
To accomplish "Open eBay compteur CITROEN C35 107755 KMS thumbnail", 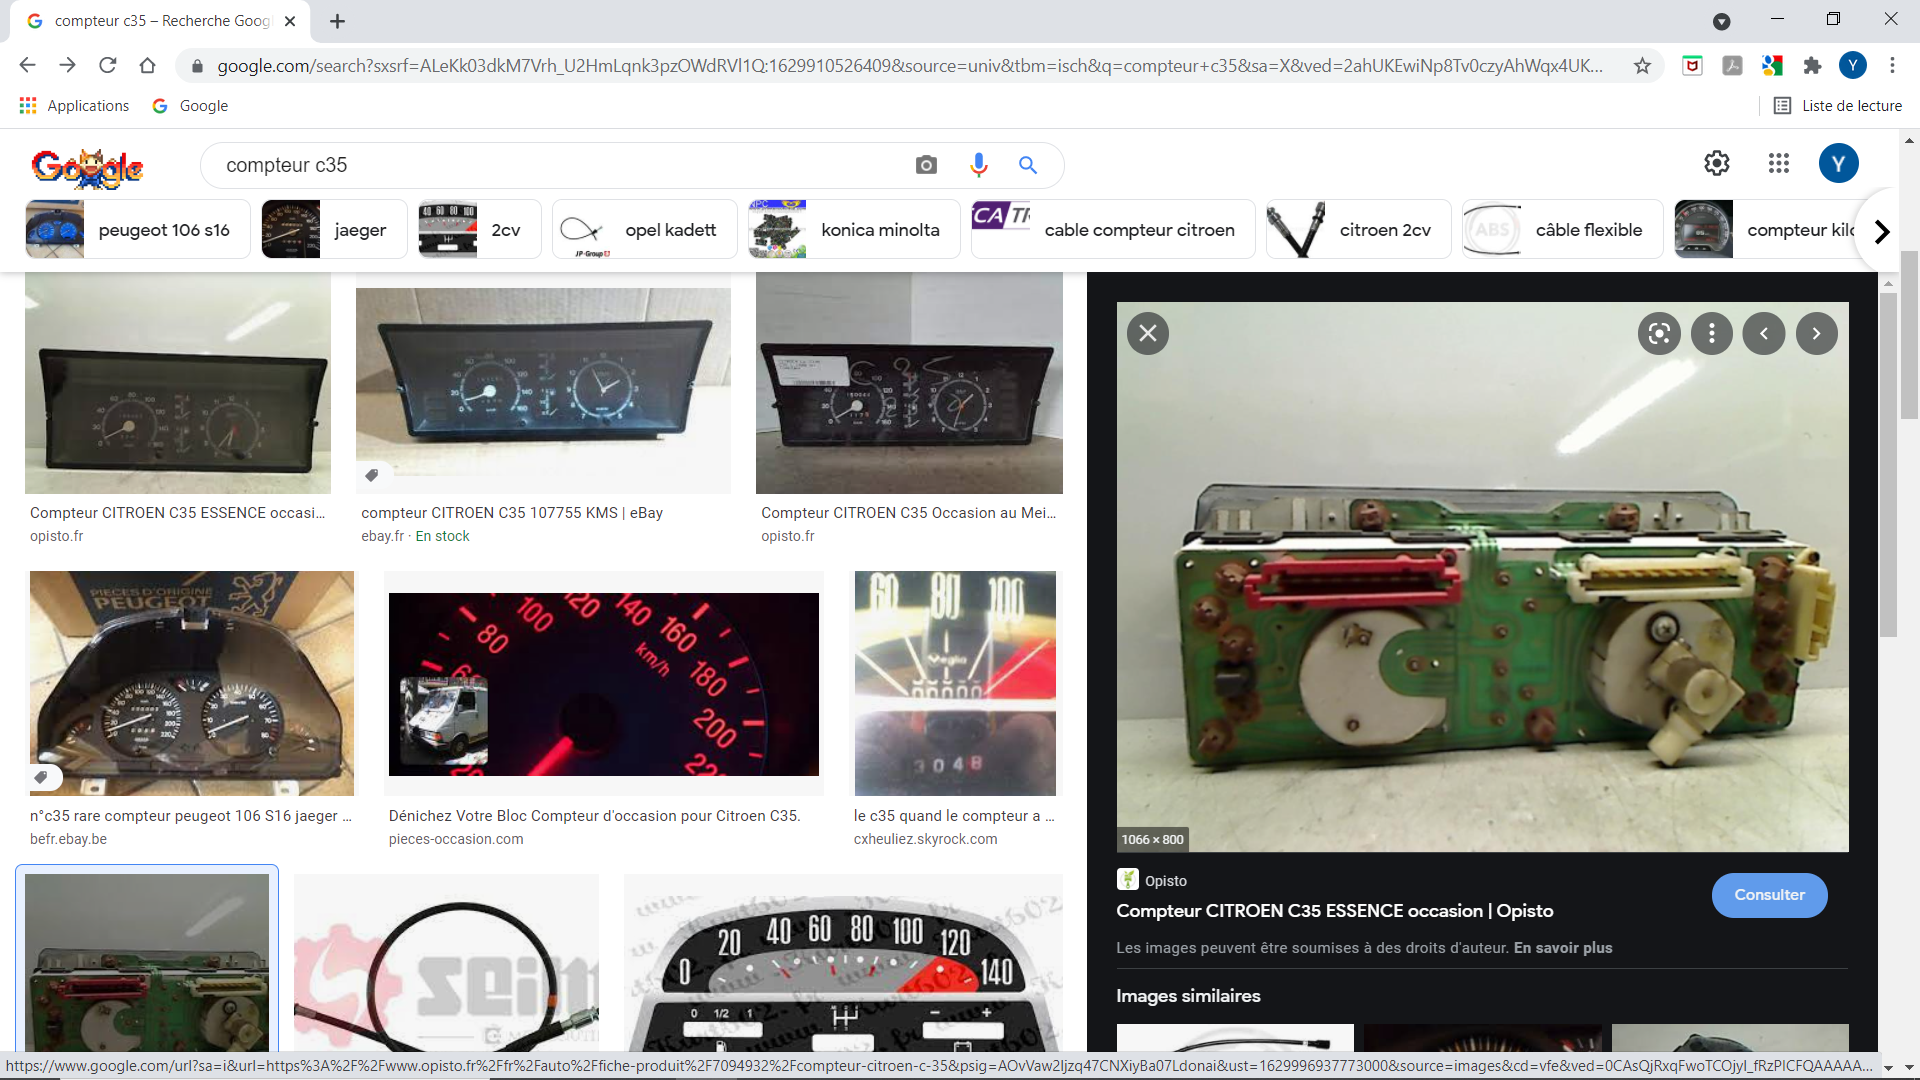I will [x=543, y=390].
